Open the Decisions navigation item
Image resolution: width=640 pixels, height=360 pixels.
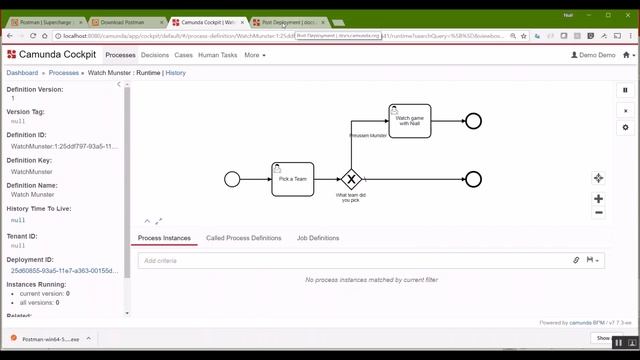click(155, 55)
